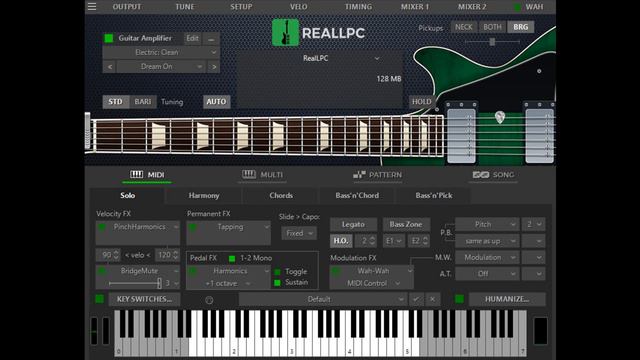This screenshot has height=360, width=640.
Task: Click the guitar pick position marker
Action: (x=500, y=117)
